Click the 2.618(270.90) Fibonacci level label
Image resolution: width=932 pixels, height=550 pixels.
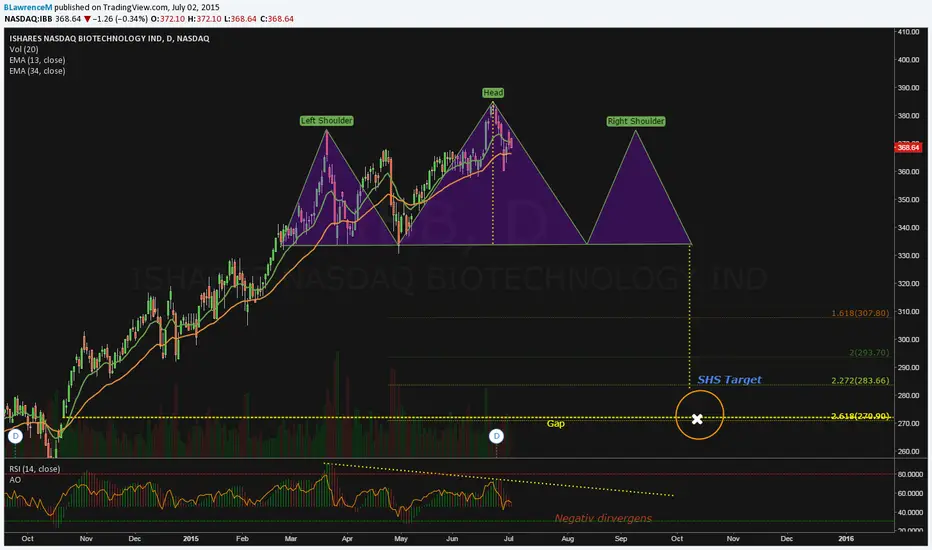coord(860,416)
